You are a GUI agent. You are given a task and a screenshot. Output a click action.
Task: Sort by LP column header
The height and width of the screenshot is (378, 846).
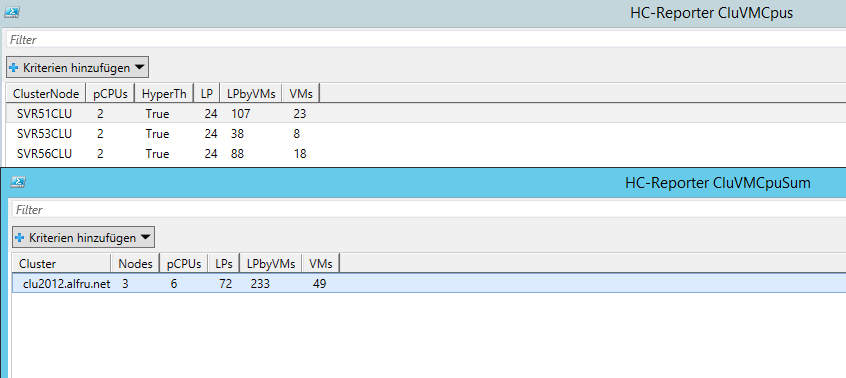click(207, 94)
